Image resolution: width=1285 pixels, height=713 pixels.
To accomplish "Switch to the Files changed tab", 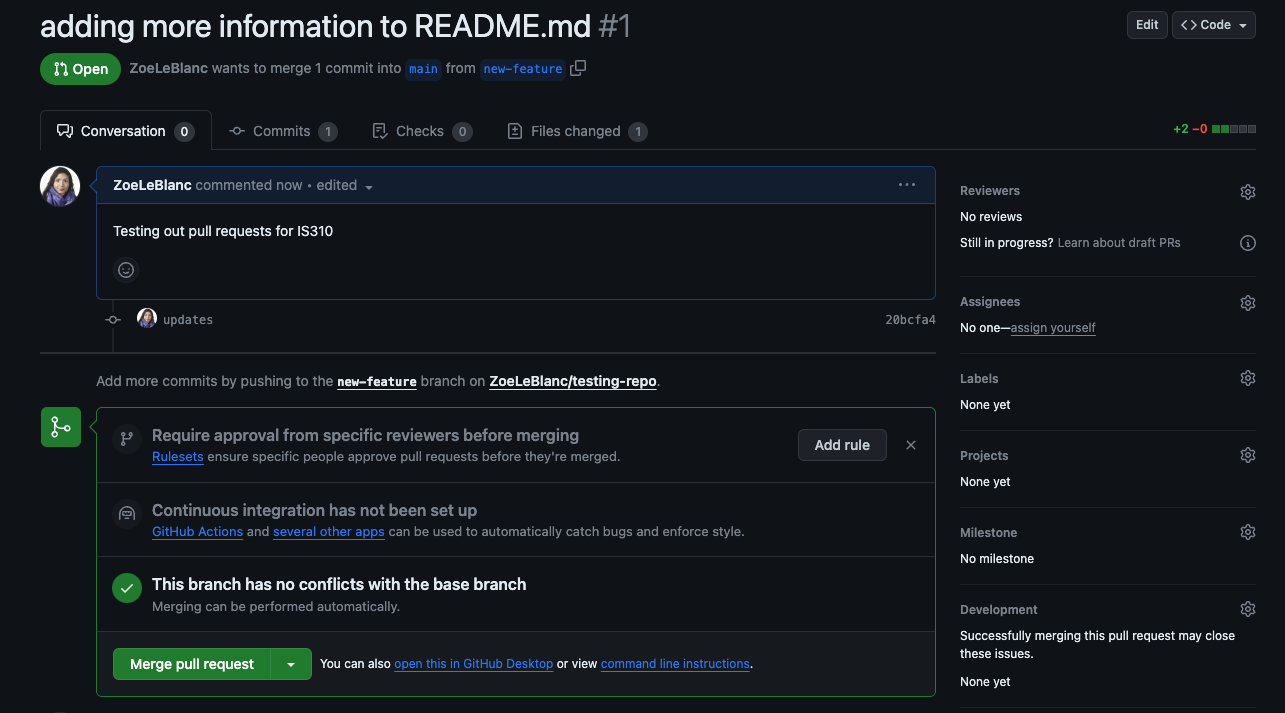I will click(x=576, y=131).
